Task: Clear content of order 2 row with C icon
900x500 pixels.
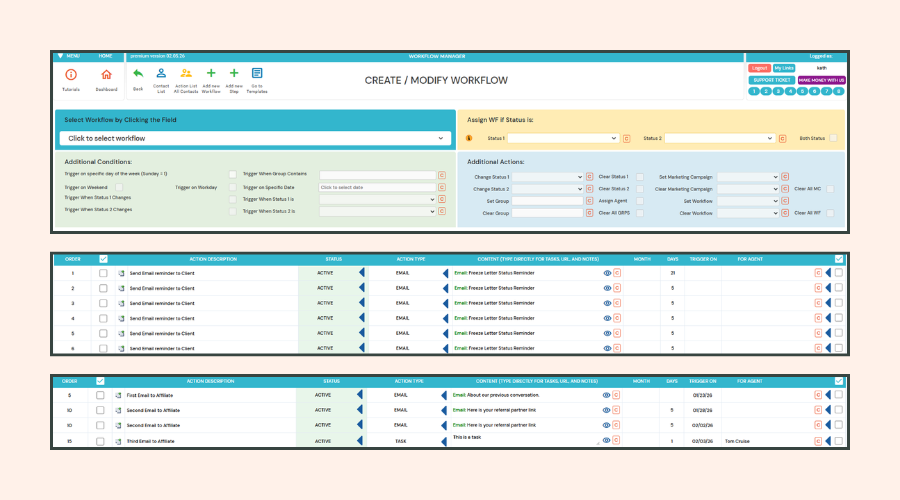Action: [x=617, y=288]
